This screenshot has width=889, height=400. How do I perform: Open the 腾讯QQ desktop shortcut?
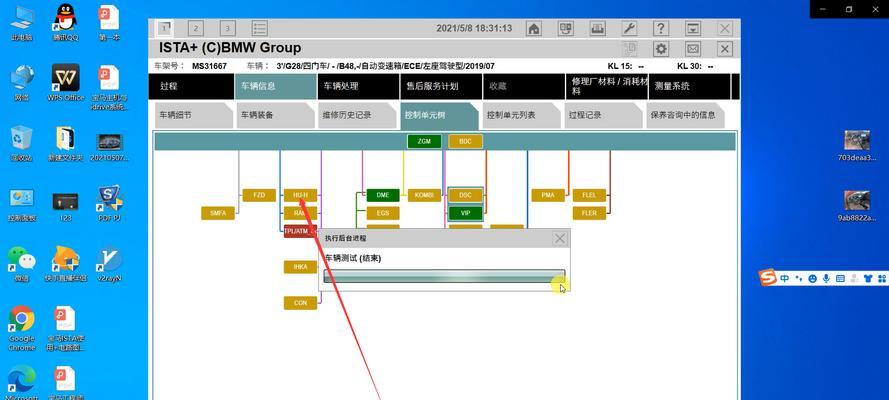coord(66,24)
